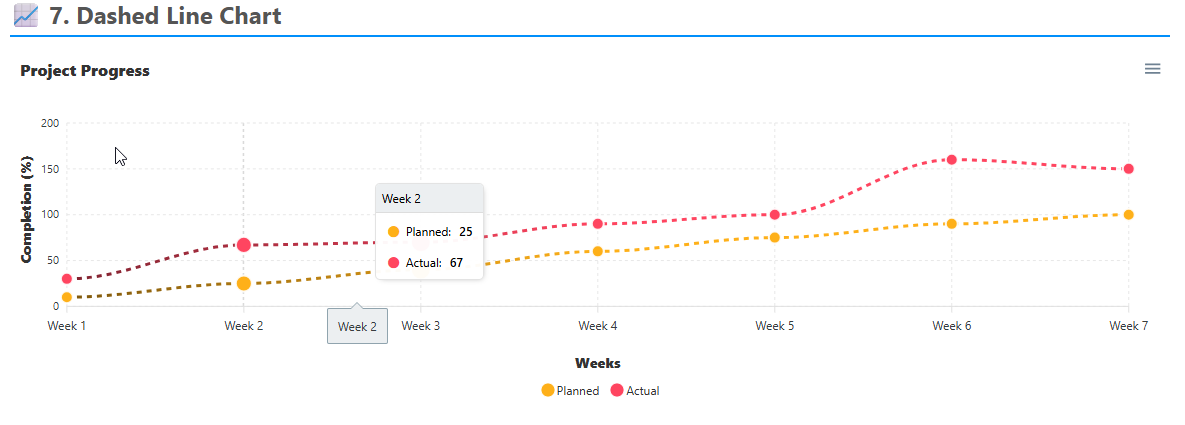
Task: Click the Actual data point at Week 5
Action: tap(775, 215)
